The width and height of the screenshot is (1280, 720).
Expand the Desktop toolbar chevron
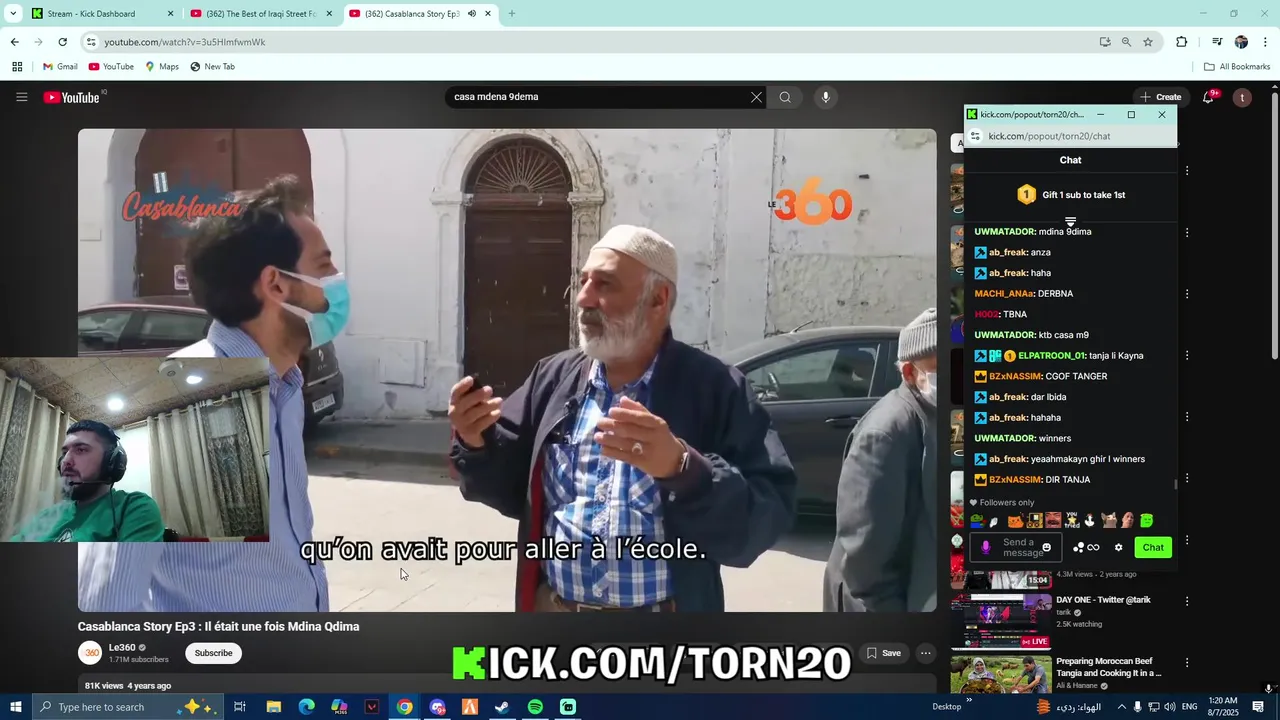point(968,701)
